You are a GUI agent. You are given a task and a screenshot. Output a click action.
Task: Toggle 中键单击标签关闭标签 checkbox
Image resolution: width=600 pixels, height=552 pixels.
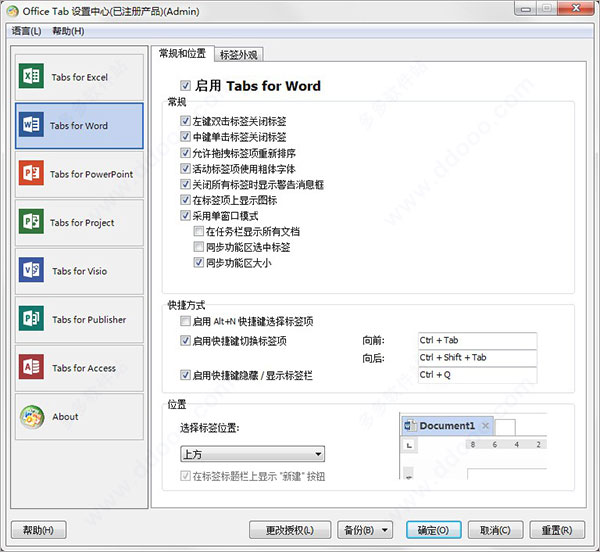click(186, 137)
